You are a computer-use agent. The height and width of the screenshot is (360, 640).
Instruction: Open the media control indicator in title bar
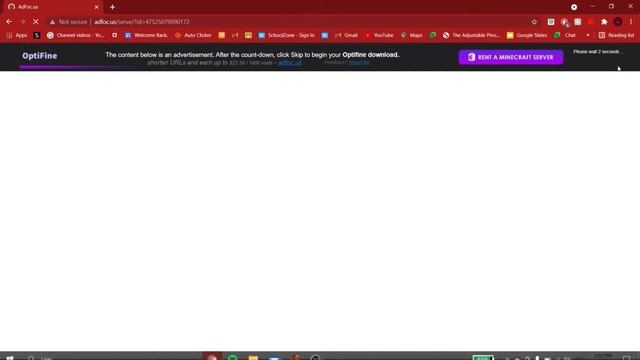[x=574, y=7]
